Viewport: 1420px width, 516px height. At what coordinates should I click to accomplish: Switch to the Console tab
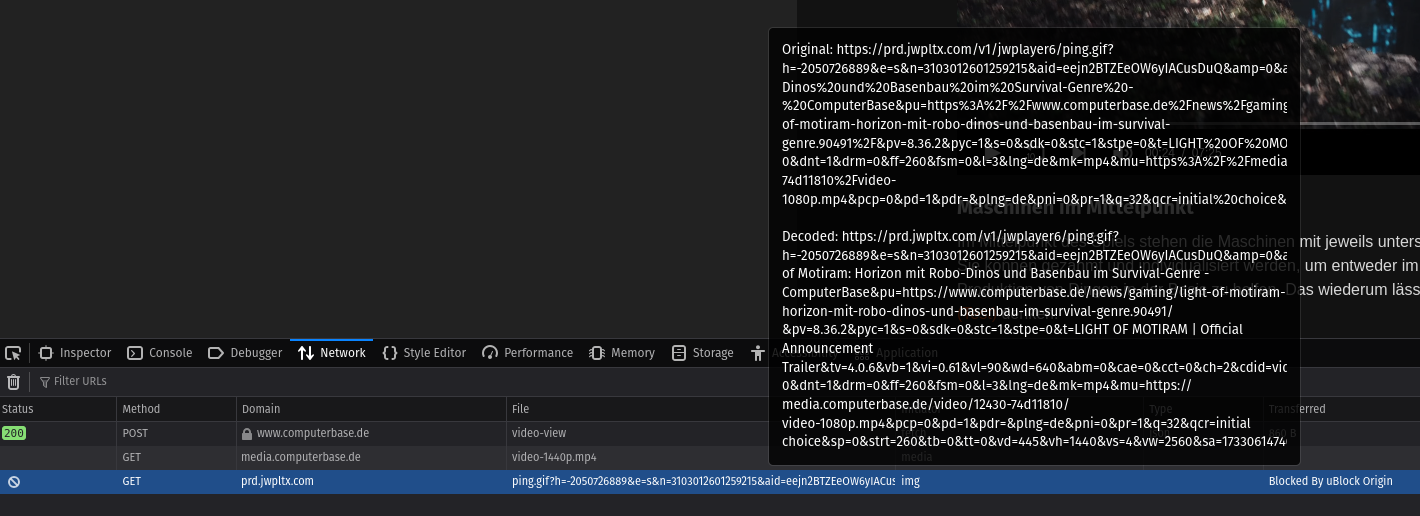point(160,353)
